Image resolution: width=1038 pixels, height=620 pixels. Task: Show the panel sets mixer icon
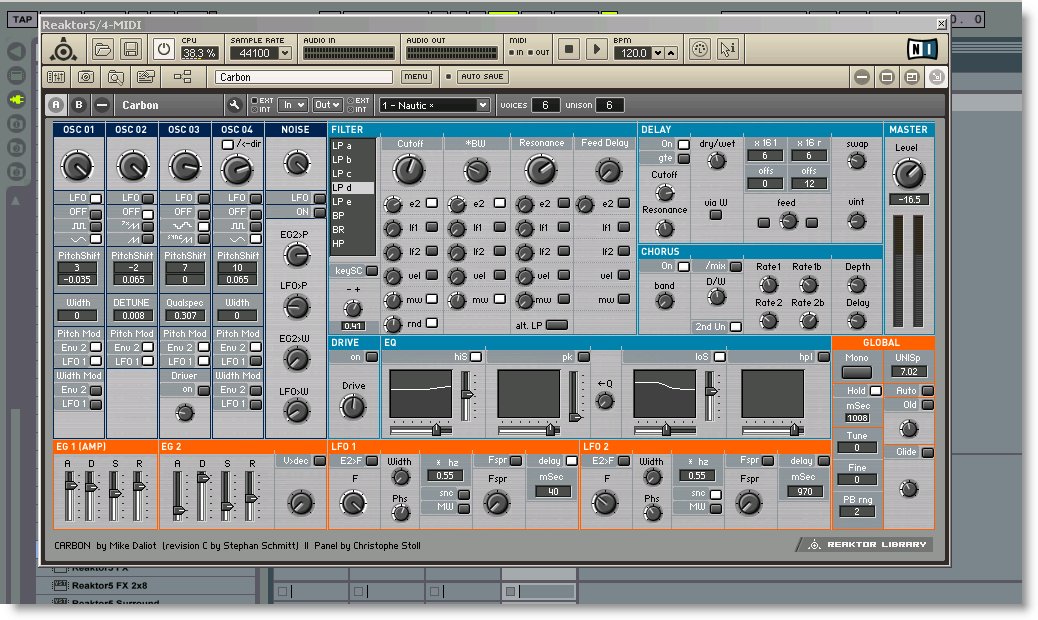point(56,77)
